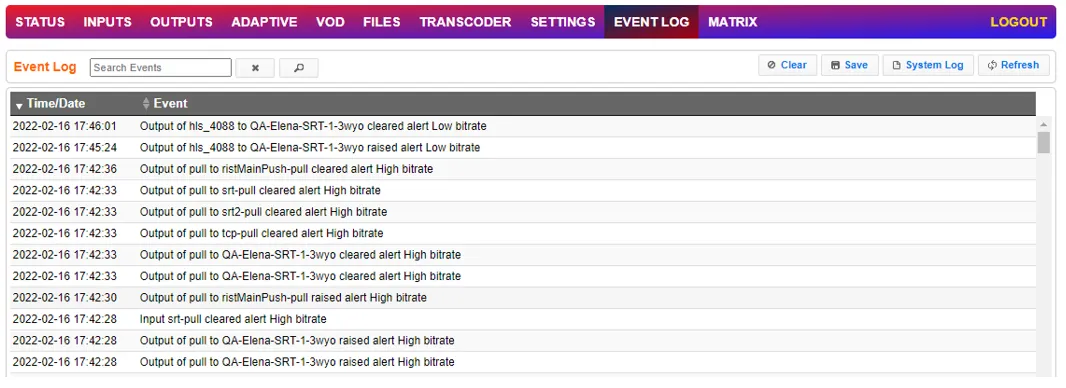1066x388 pixels.
Task: Select timestamp 2022-02-16 17:42:30
Action: (65, 298)
